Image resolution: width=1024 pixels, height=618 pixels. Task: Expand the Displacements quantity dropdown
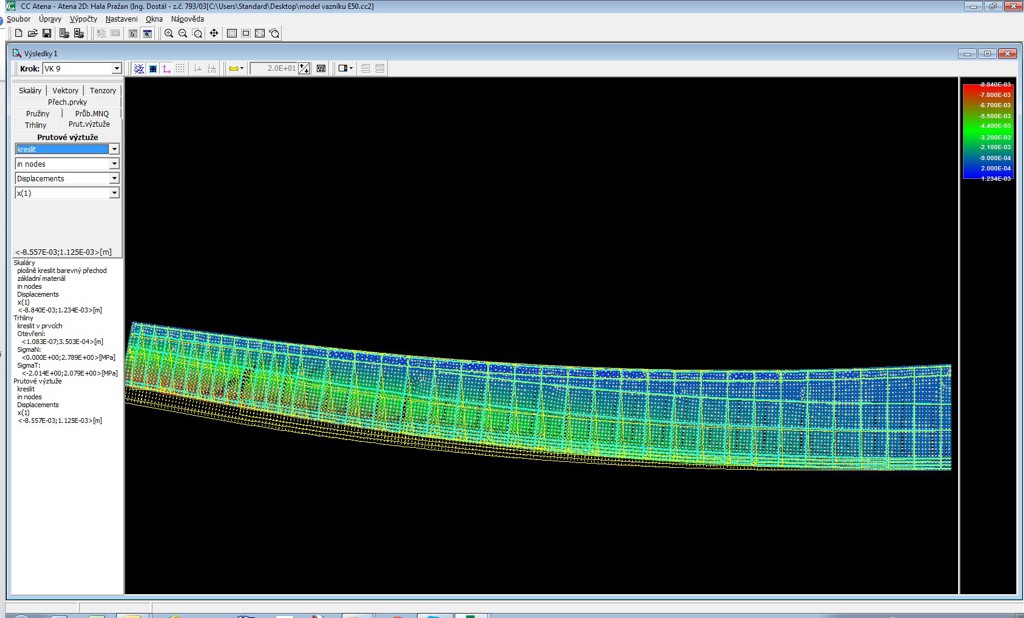114,179
